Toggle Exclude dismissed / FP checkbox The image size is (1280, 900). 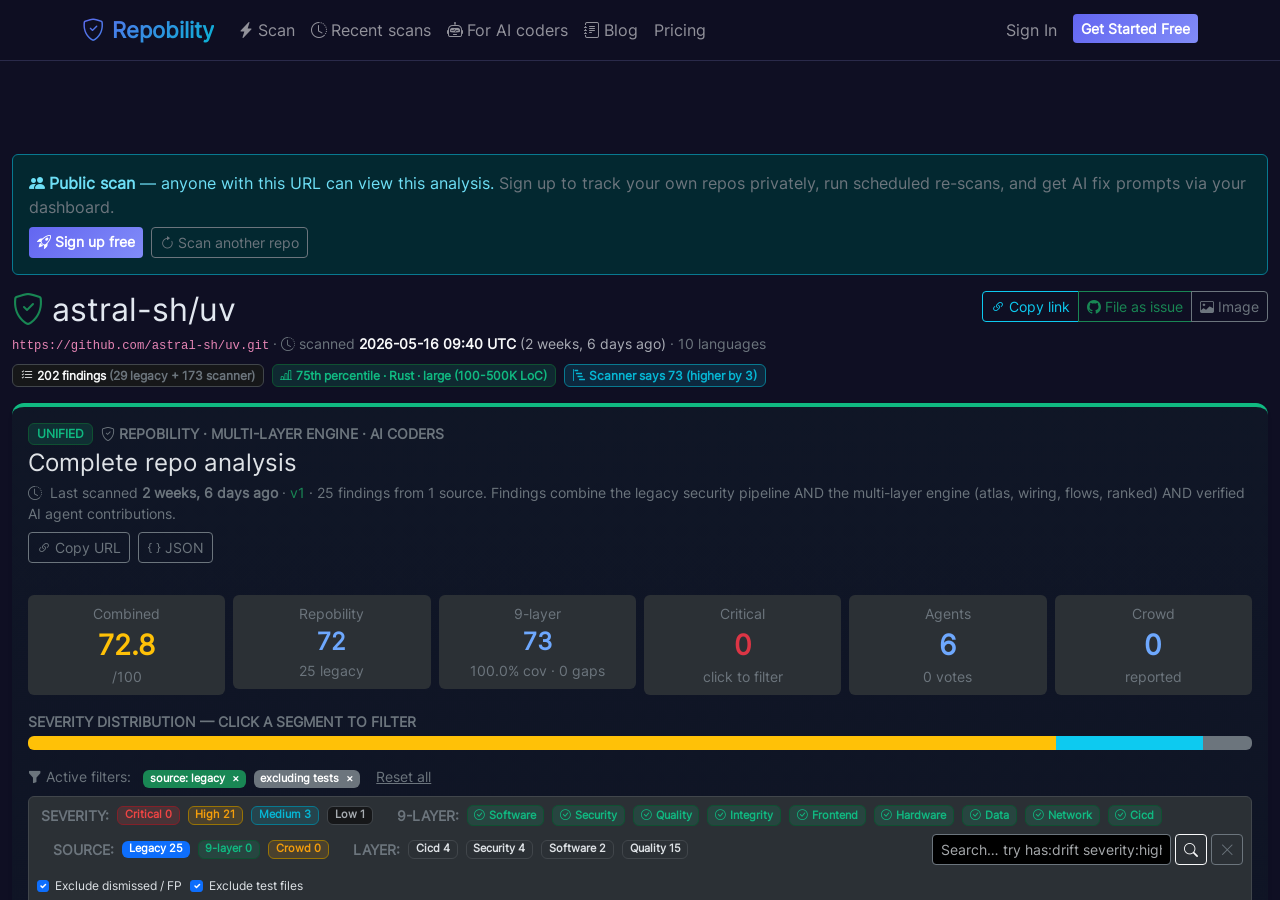[43, 886]
